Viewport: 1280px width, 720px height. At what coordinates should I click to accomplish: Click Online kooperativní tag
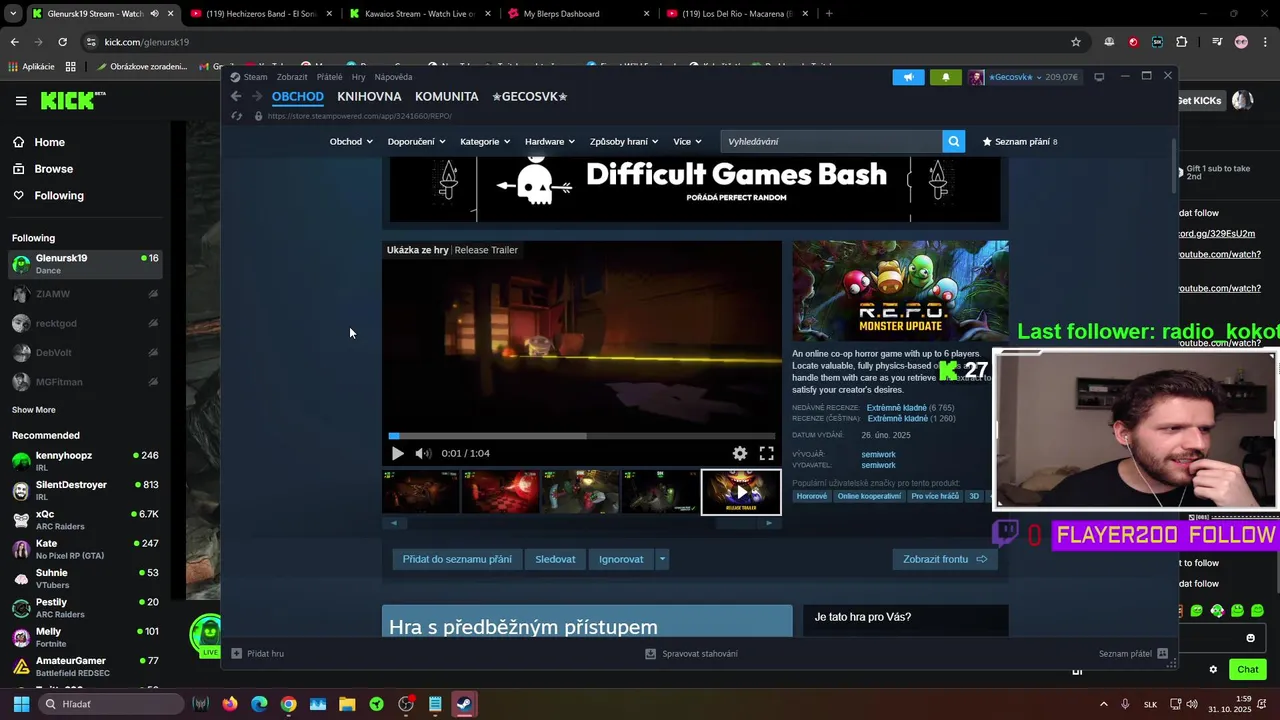coord(869,496)
